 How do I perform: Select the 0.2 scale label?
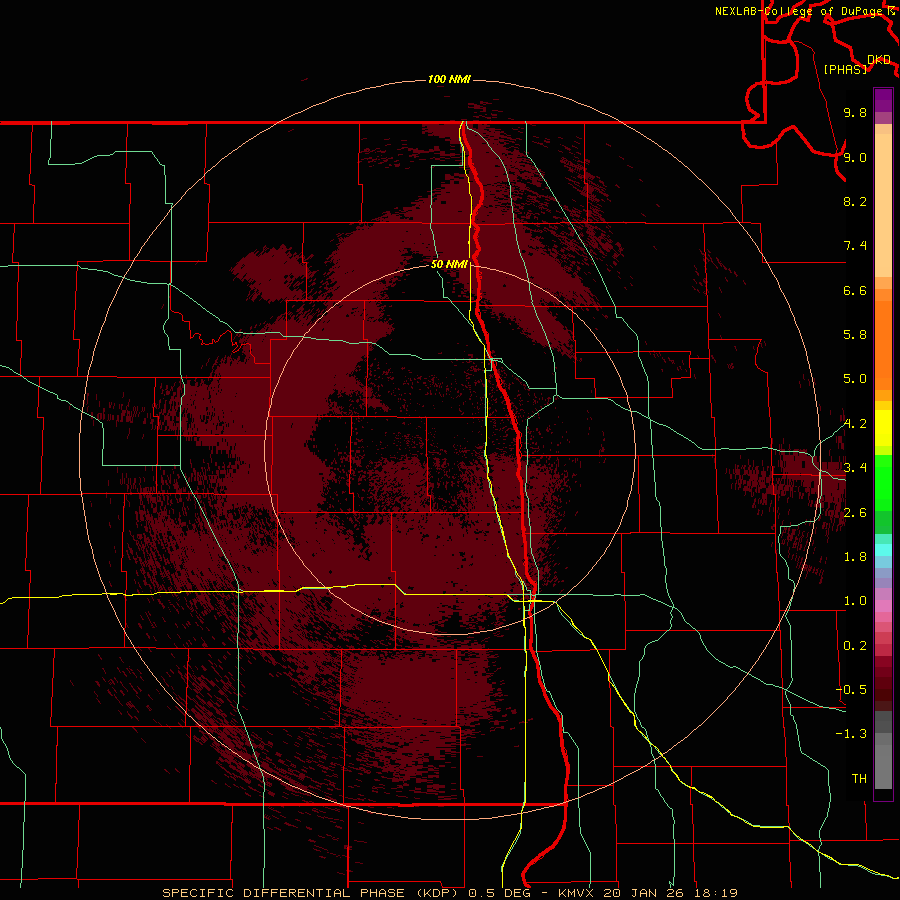pos(855,646)
